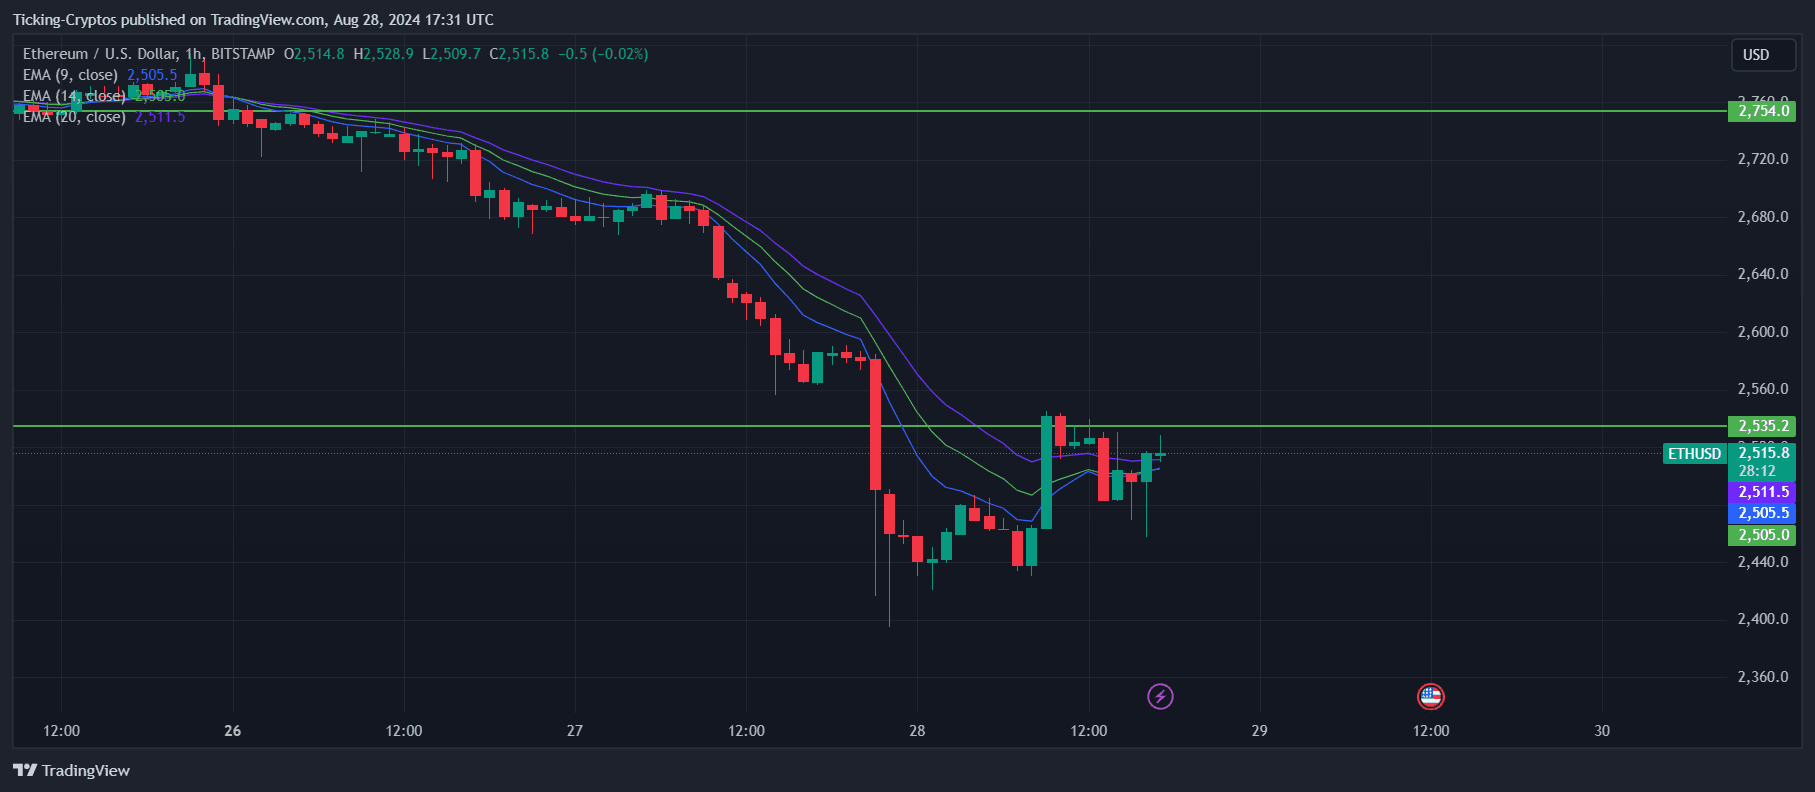Click the 2,720.0 price axis label

1763,159
